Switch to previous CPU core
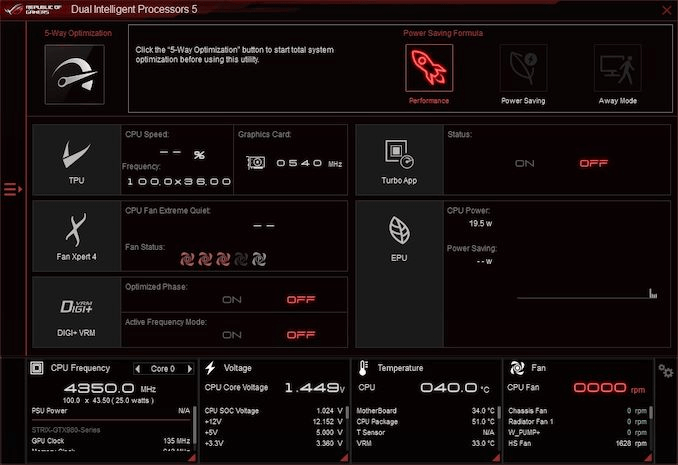The height and width of the screenshot is (465, 678). [x=138, y=369]
